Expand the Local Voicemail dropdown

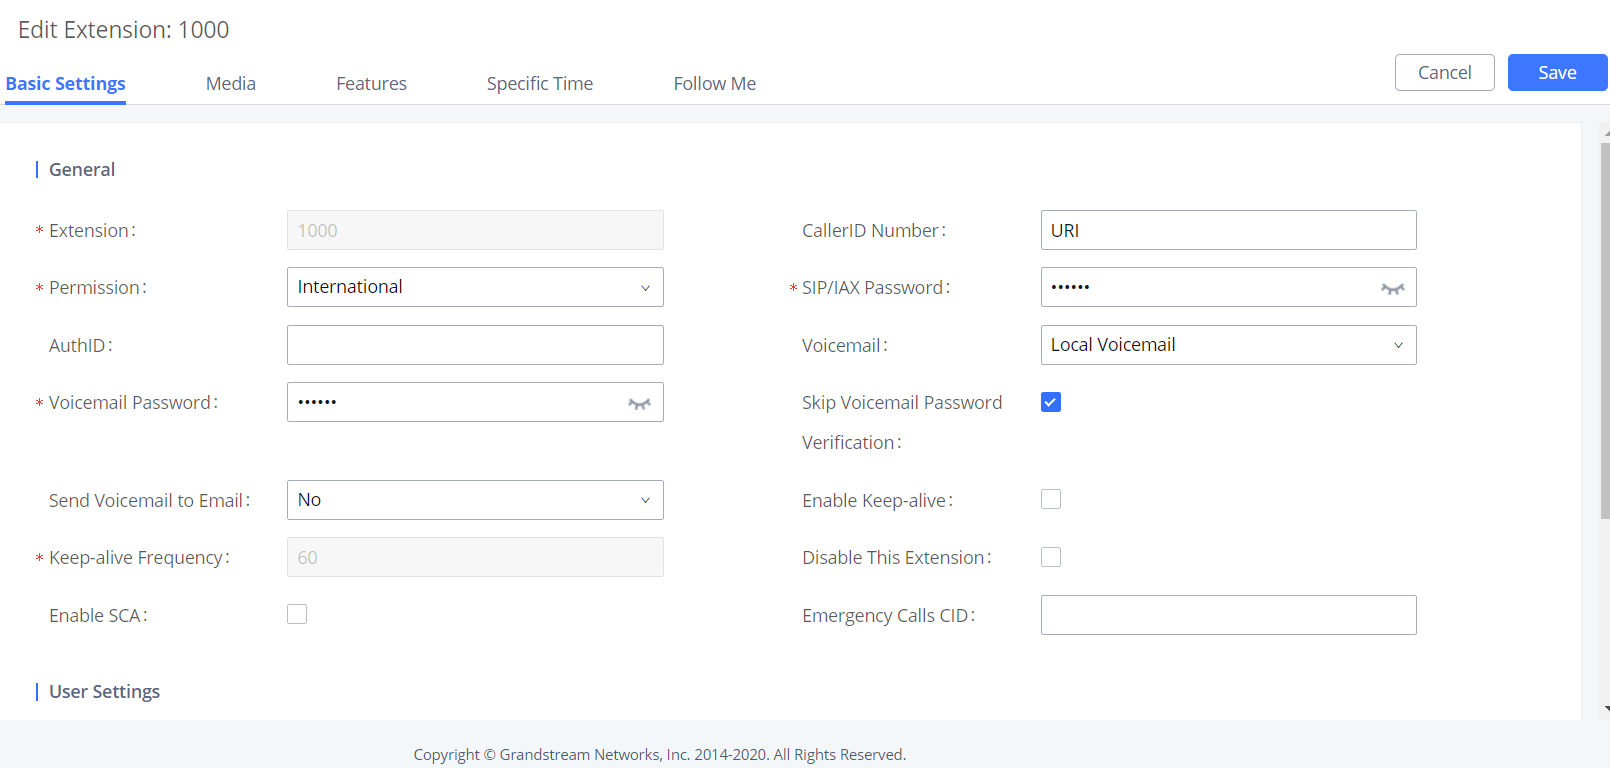(x=1228, y=345)
